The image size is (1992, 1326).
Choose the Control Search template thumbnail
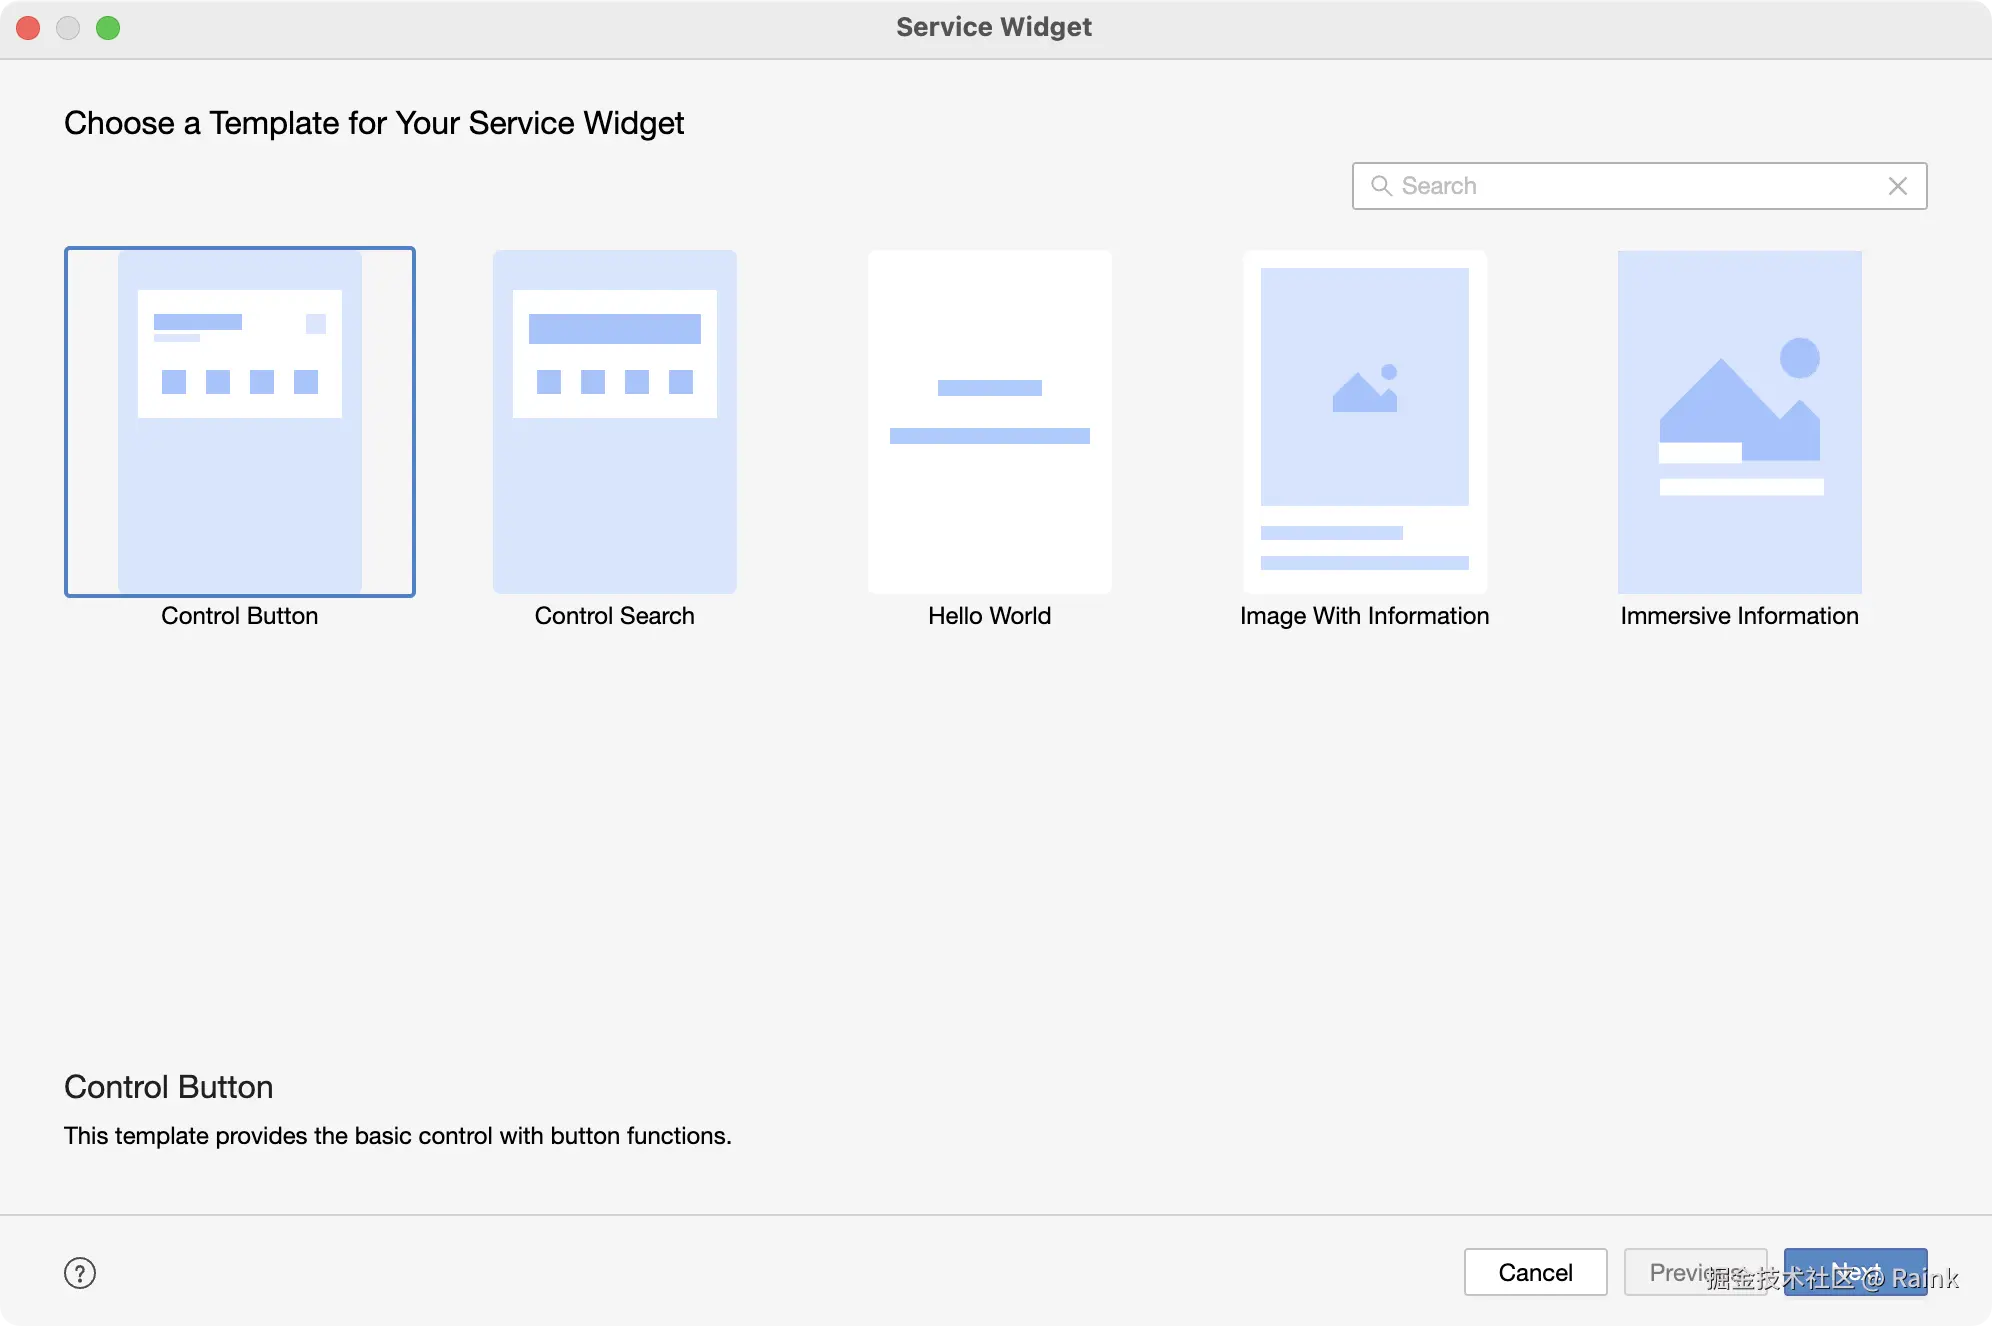[614, 421]
